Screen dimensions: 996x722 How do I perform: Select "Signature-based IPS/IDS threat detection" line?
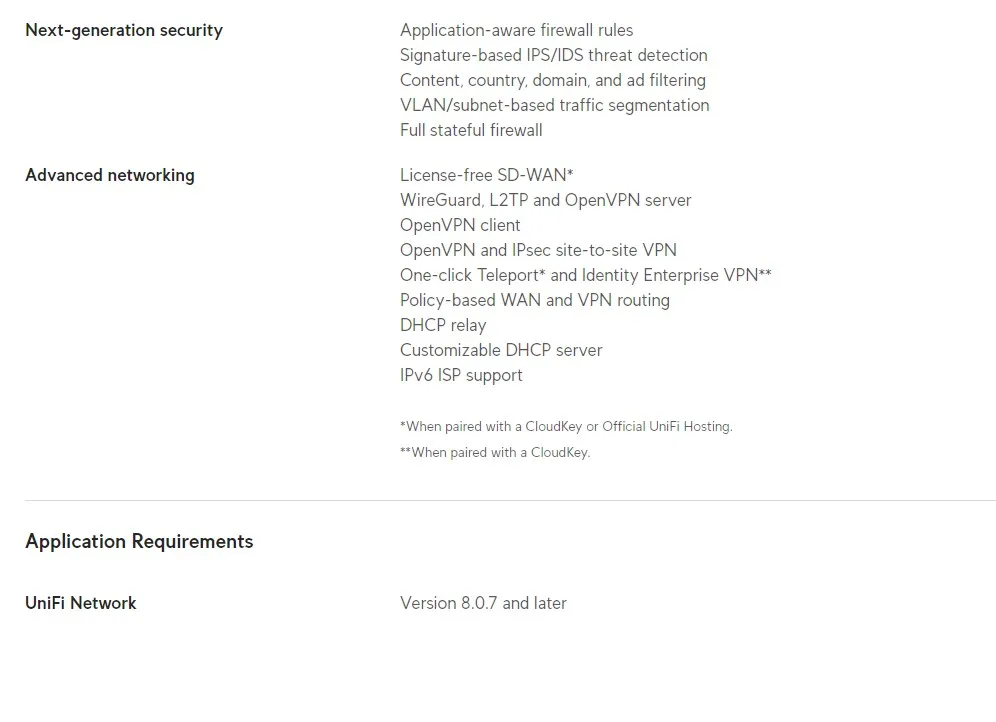tap(553, 55)
